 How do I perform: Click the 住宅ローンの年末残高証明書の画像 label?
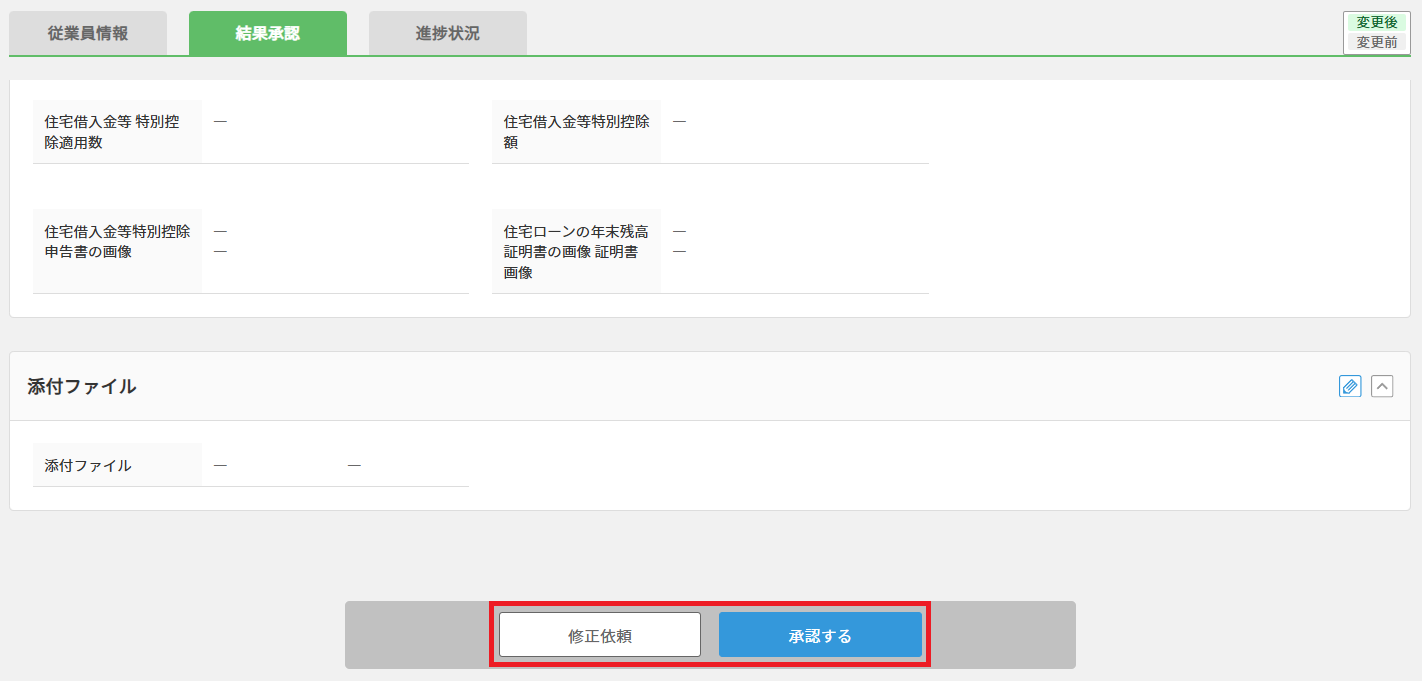tap(577, 252)
